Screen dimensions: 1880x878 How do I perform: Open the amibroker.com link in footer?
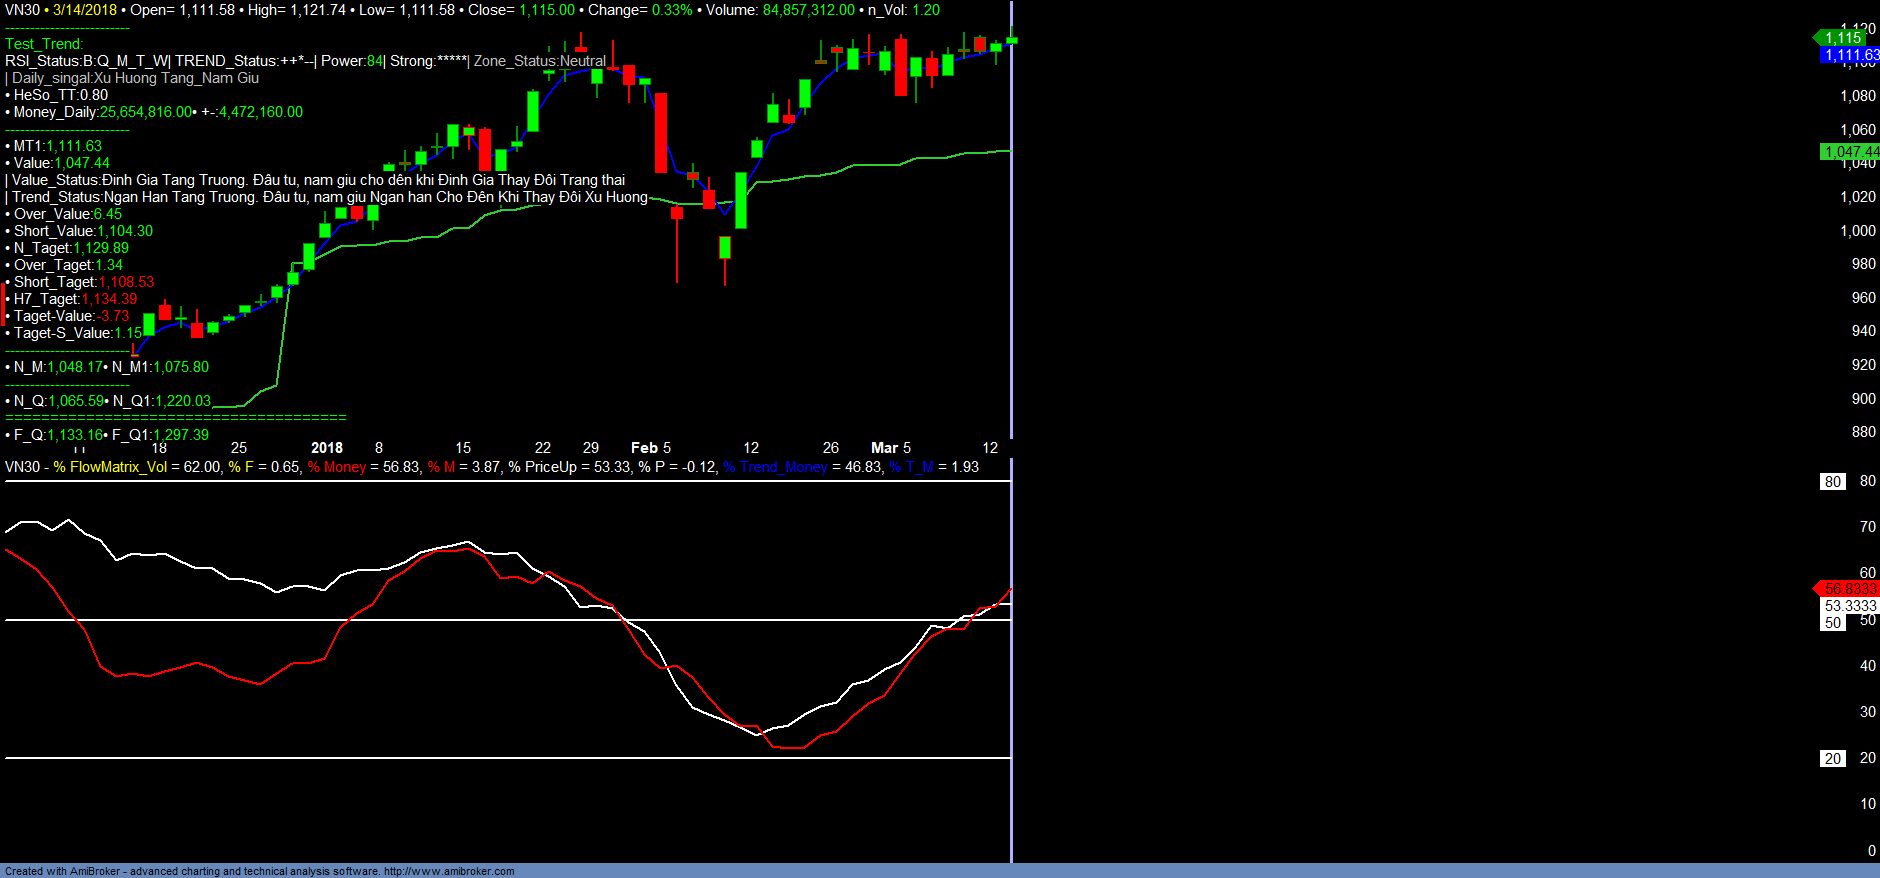448,871
